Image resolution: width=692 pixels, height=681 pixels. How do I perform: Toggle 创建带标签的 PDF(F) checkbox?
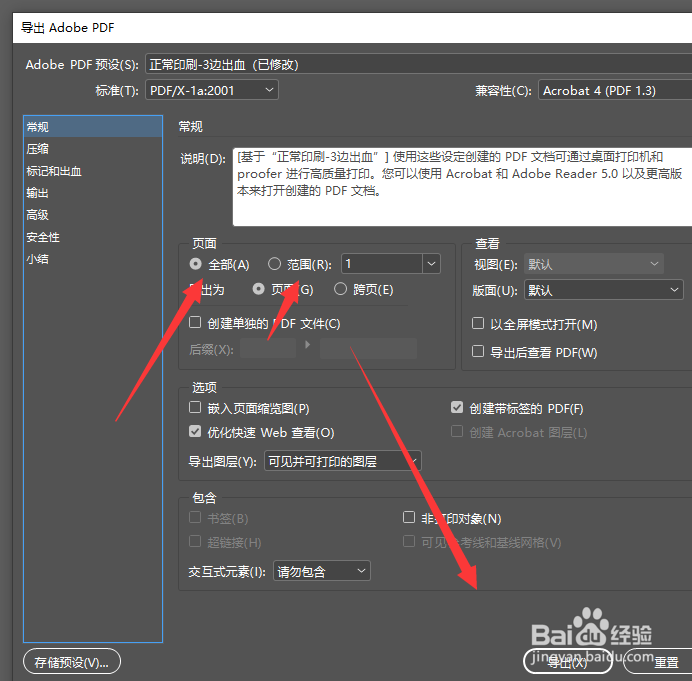pyautogui.click(x=457, y=407)
